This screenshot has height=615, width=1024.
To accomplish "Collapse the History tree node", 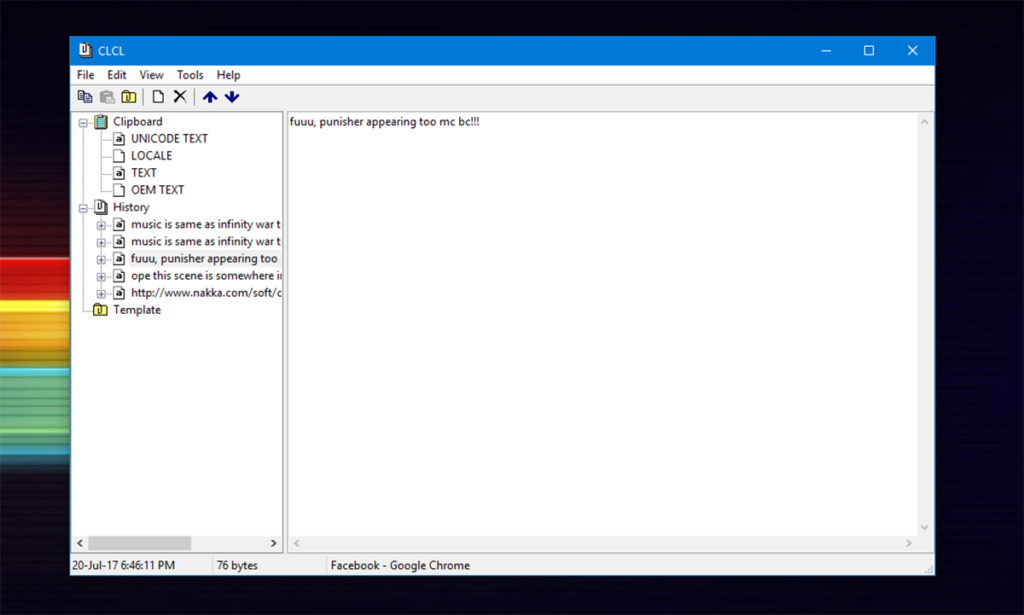I will click(84, 207).
